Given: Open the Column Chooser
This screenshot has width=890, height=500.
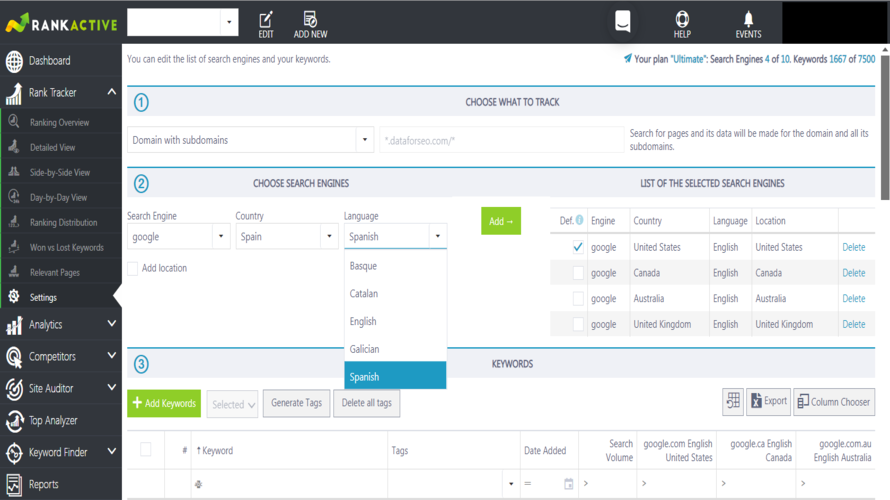Looking at the screenshot, I should (834, 401).
